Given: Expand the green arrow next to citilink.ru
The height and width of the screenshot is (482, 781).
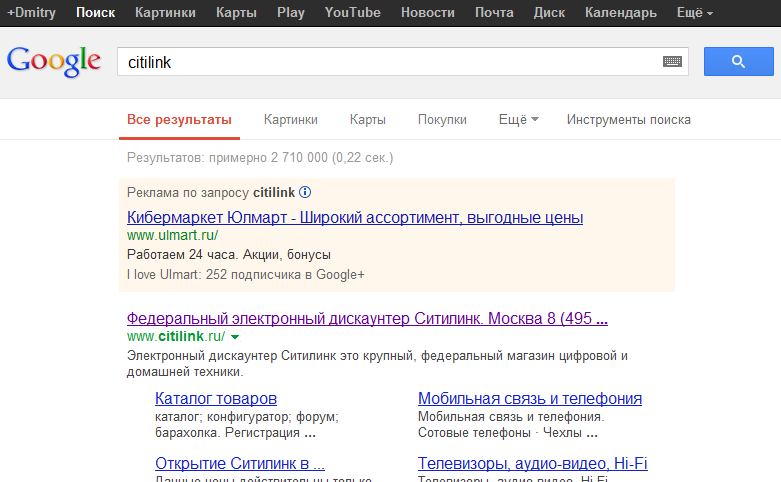Looking at the screenshot, I should (235, 337).
